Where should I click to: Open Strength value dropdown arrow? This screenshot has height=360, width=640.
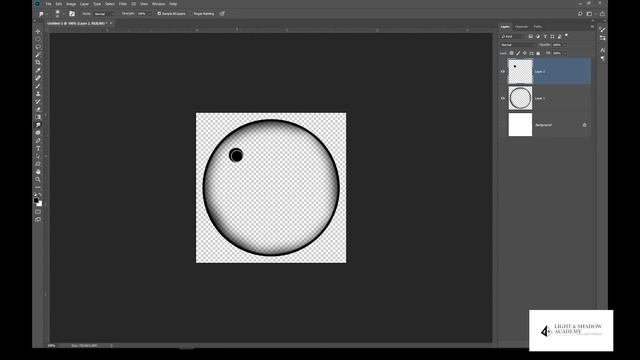tap(149, 13)
